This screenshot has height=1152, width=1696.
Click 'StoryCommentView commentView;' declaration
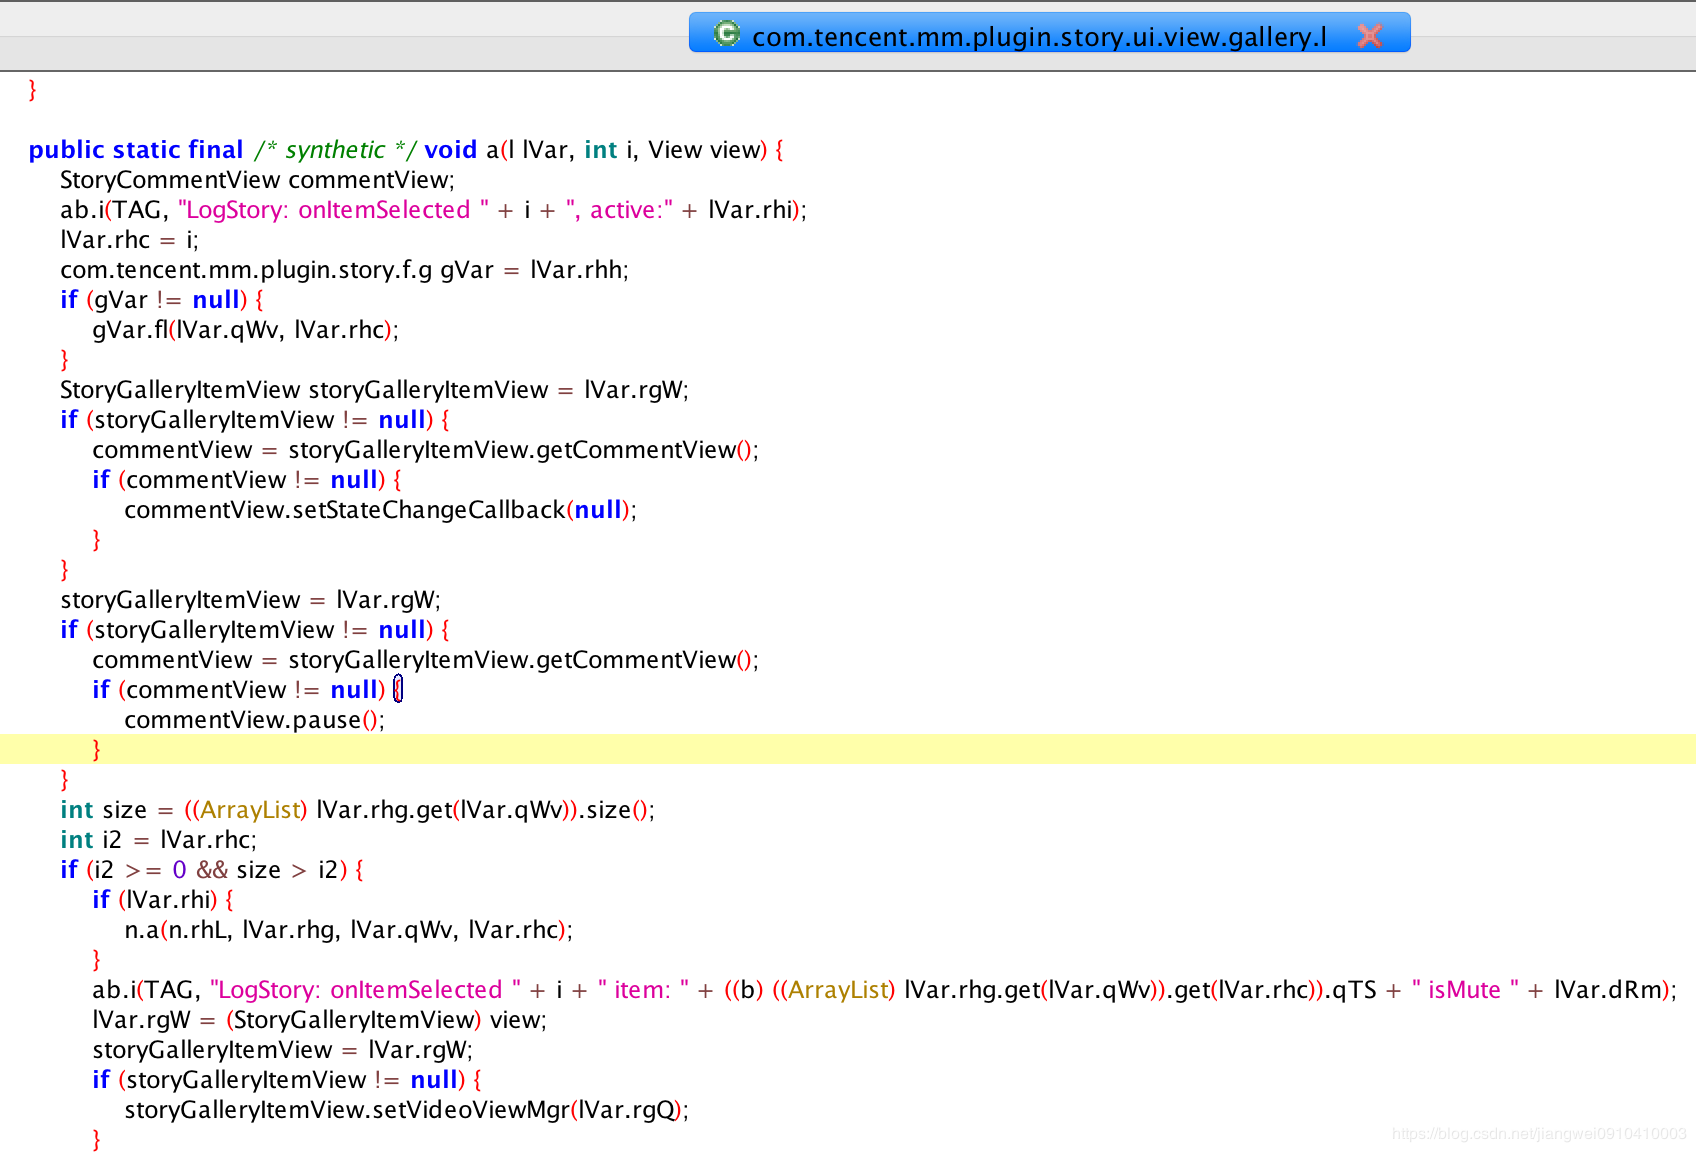point(257,180)
